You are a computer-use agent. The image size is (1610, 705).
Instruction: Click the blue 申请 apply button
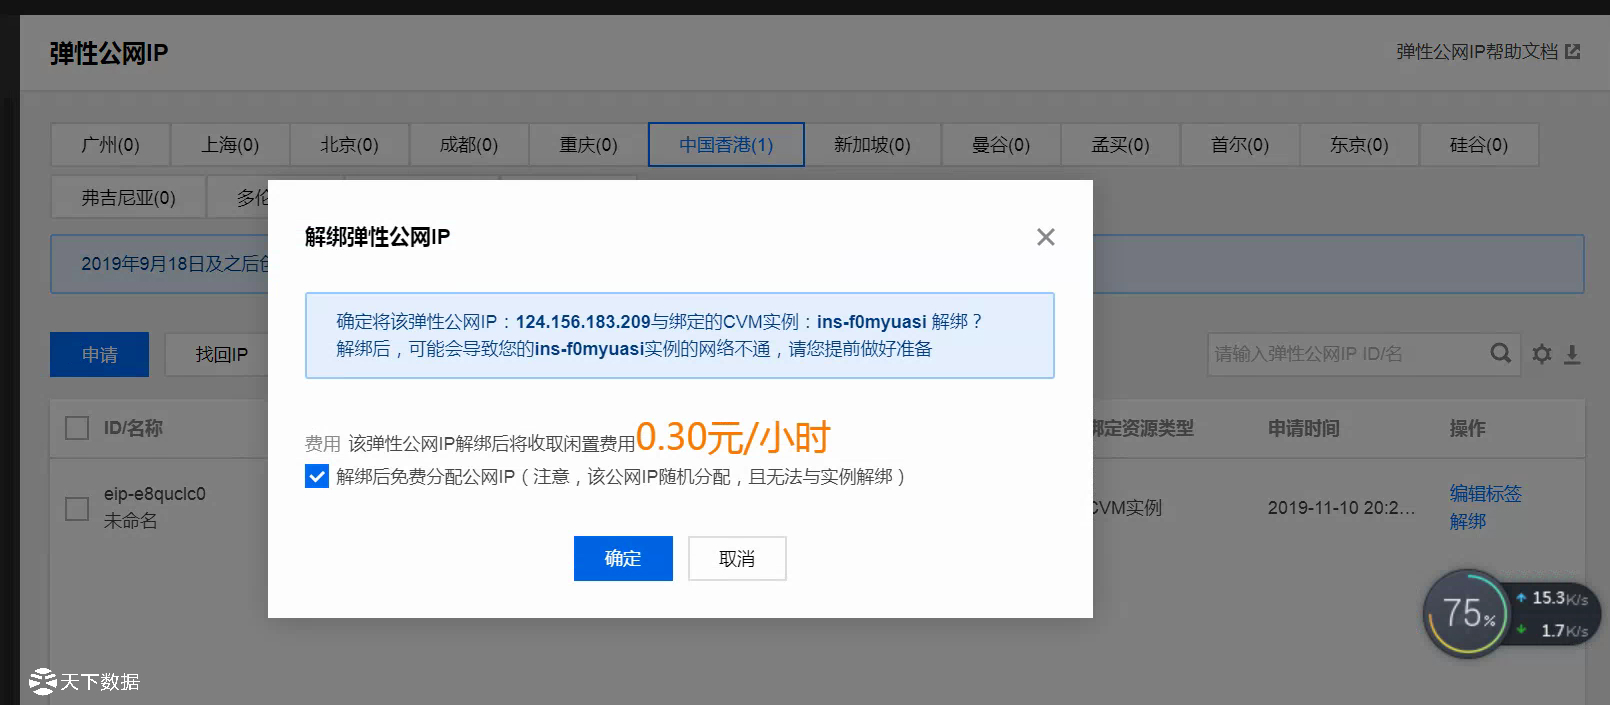[x=99, y=355]
